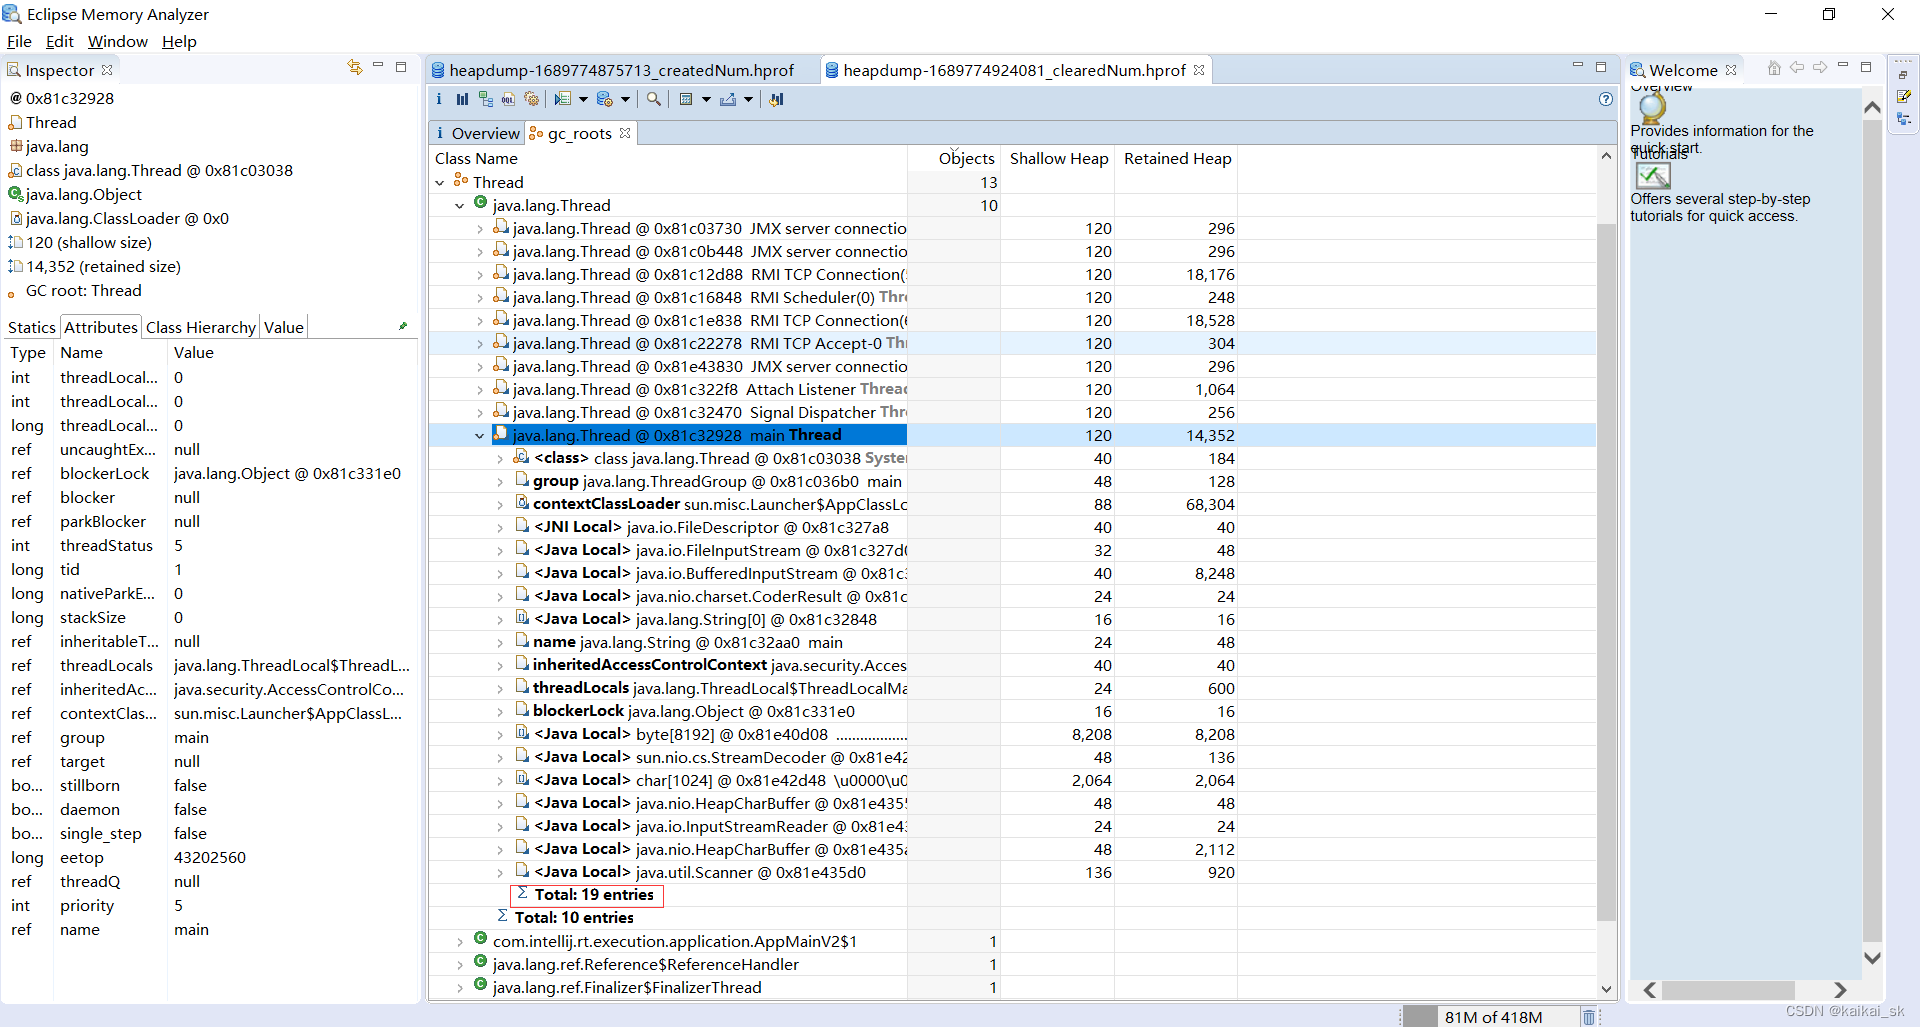Expand the Signal Dispatcher Thread row
The width and height of the screenshot is (1920, 1027).
[480, 413]
